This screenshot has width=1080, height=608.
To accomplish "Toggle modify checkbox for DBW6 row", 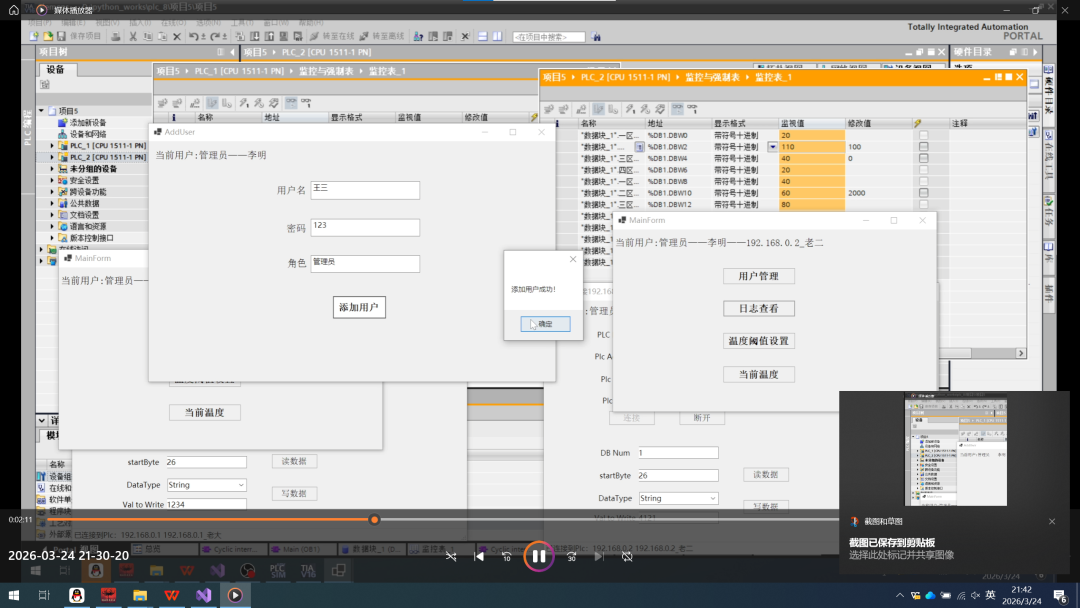I will [x=924, y=170].
